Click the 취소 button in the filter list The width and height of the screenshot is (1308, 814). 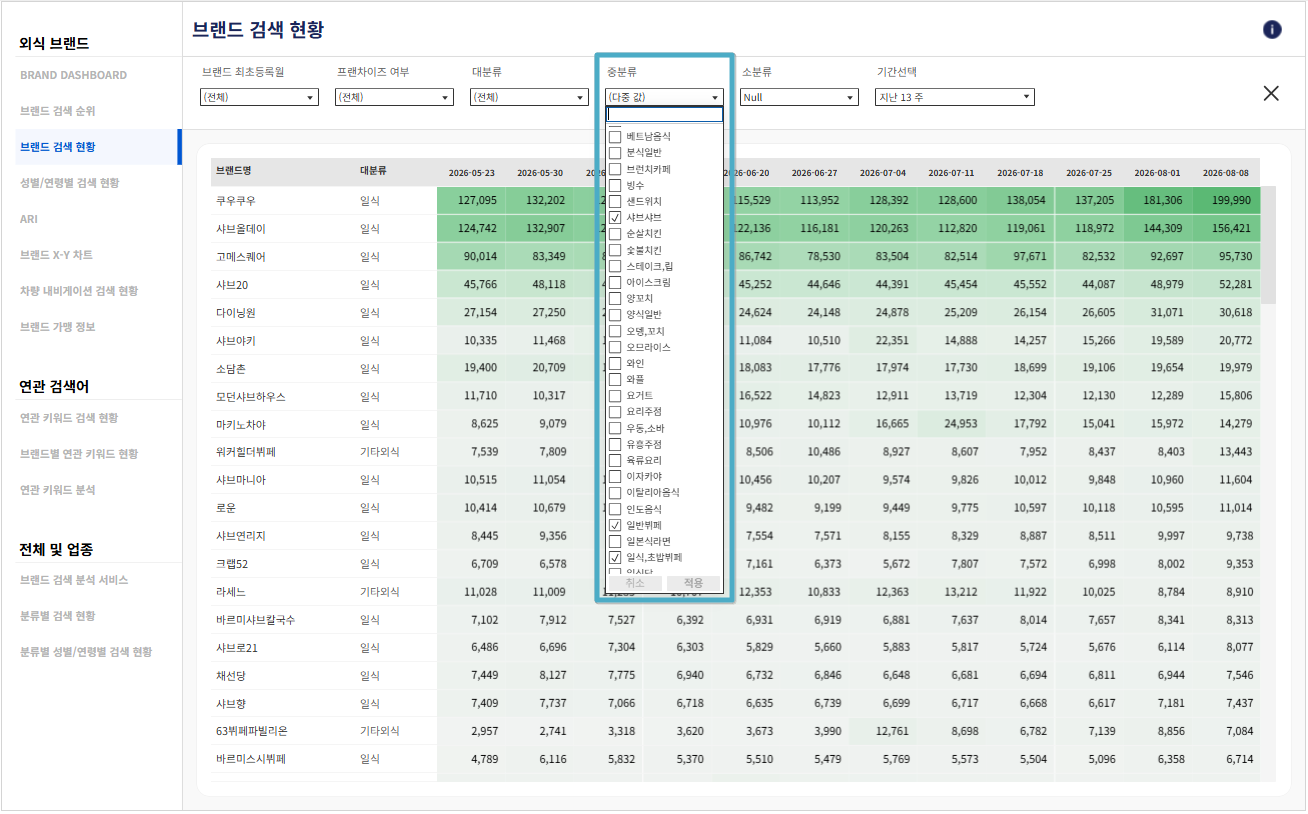pos(635,583)
